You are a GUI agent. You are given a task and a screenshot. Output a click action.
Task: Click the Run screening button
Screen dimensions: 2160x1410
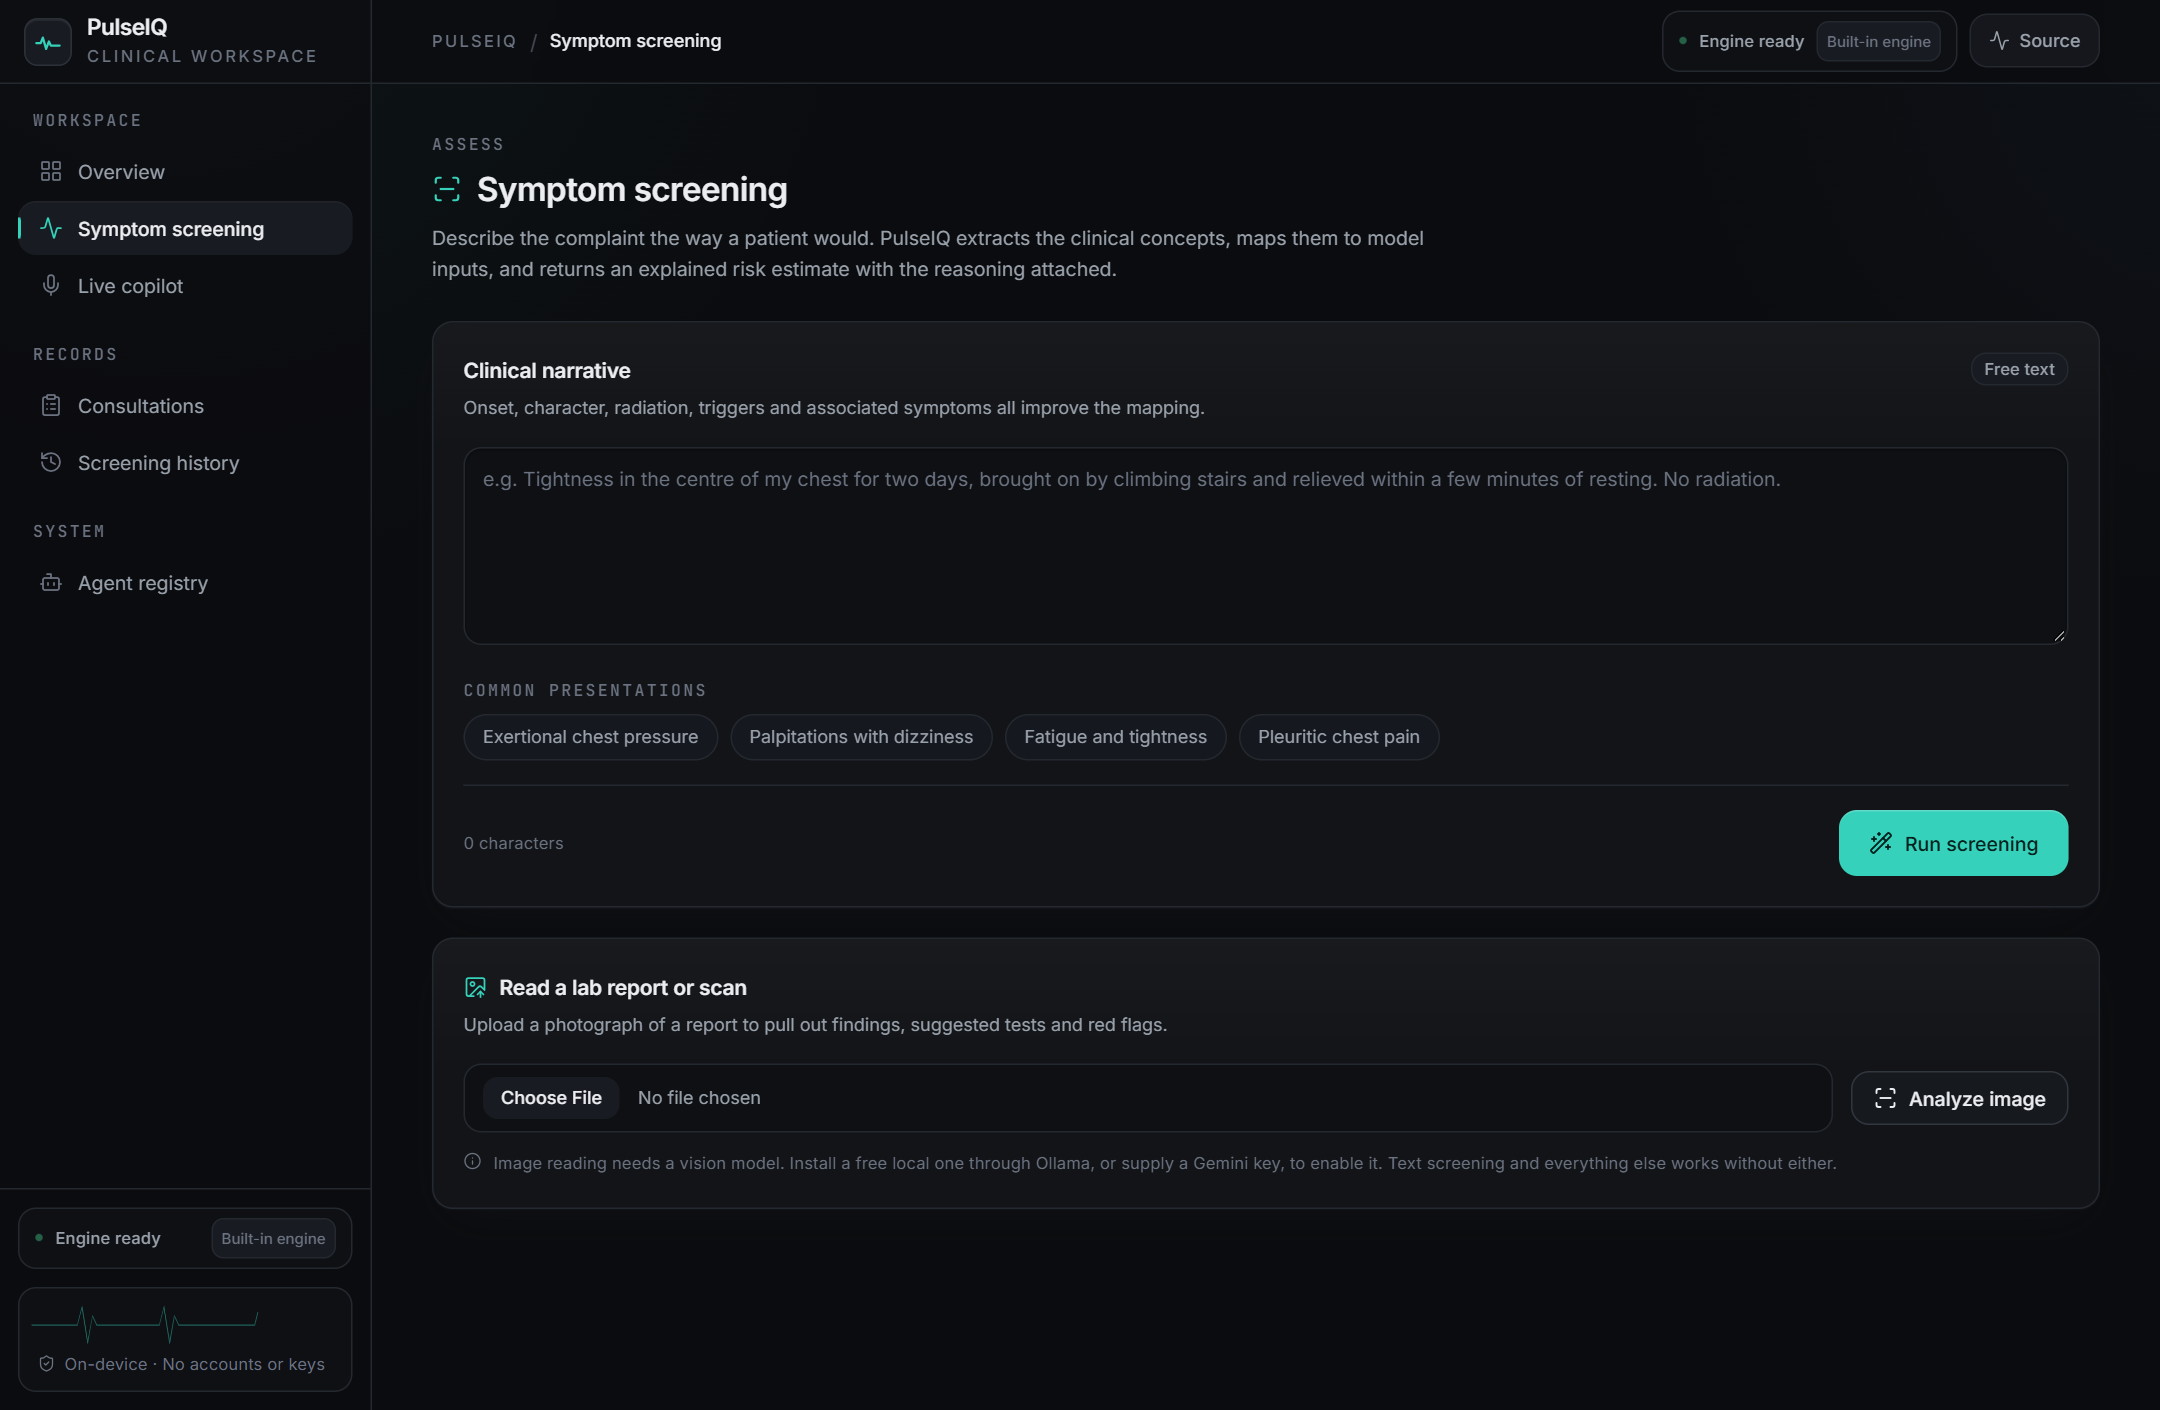1953,843
